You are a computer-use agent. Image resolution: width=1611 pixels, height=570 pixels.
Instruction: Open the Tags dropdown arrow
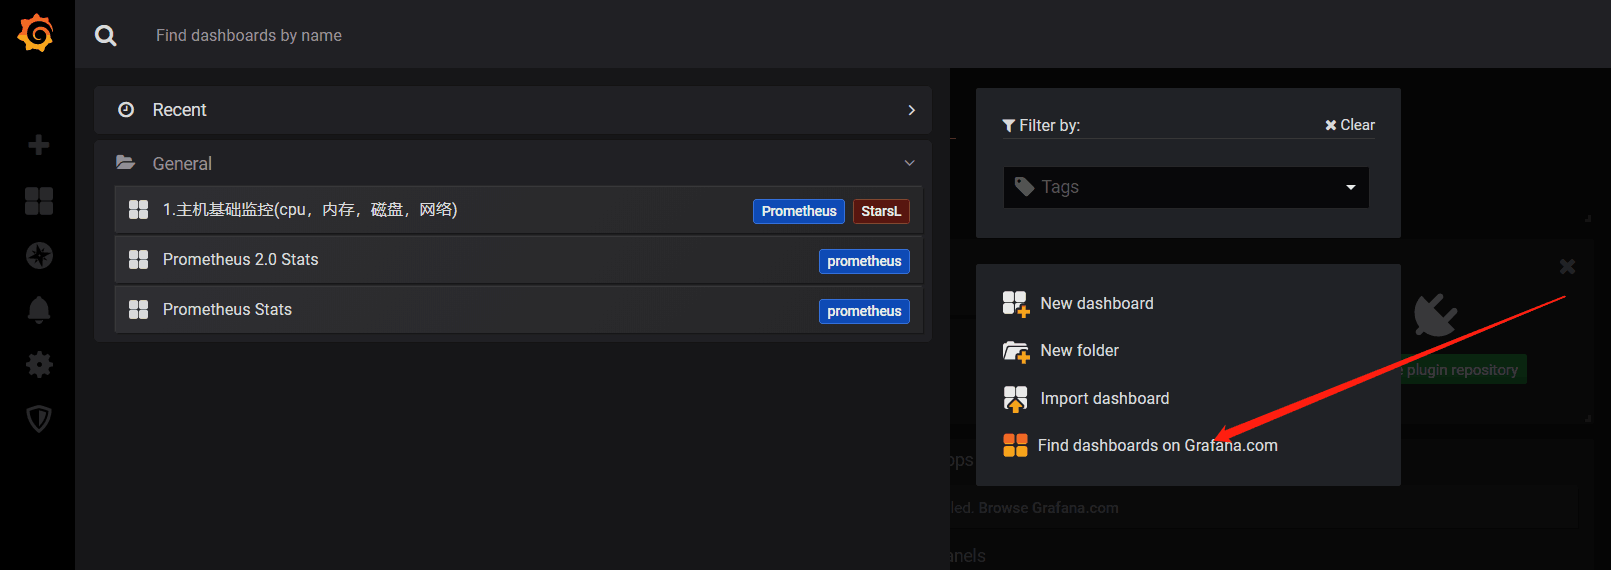1351,187
